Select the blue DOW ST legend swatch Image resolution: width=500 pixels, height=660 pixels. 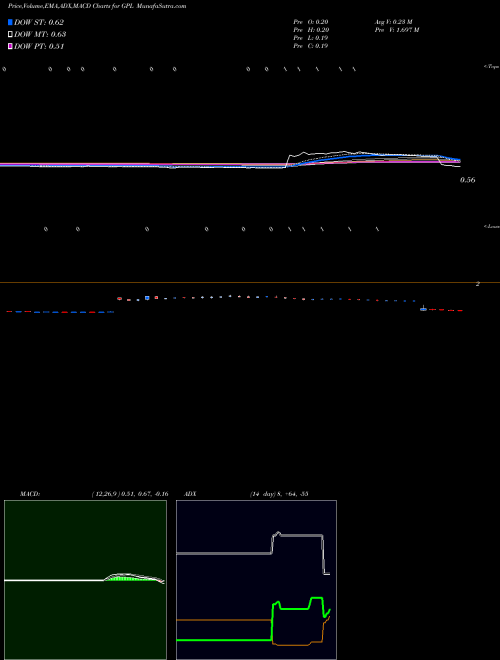pyautogui.click(x=10, y=22)
